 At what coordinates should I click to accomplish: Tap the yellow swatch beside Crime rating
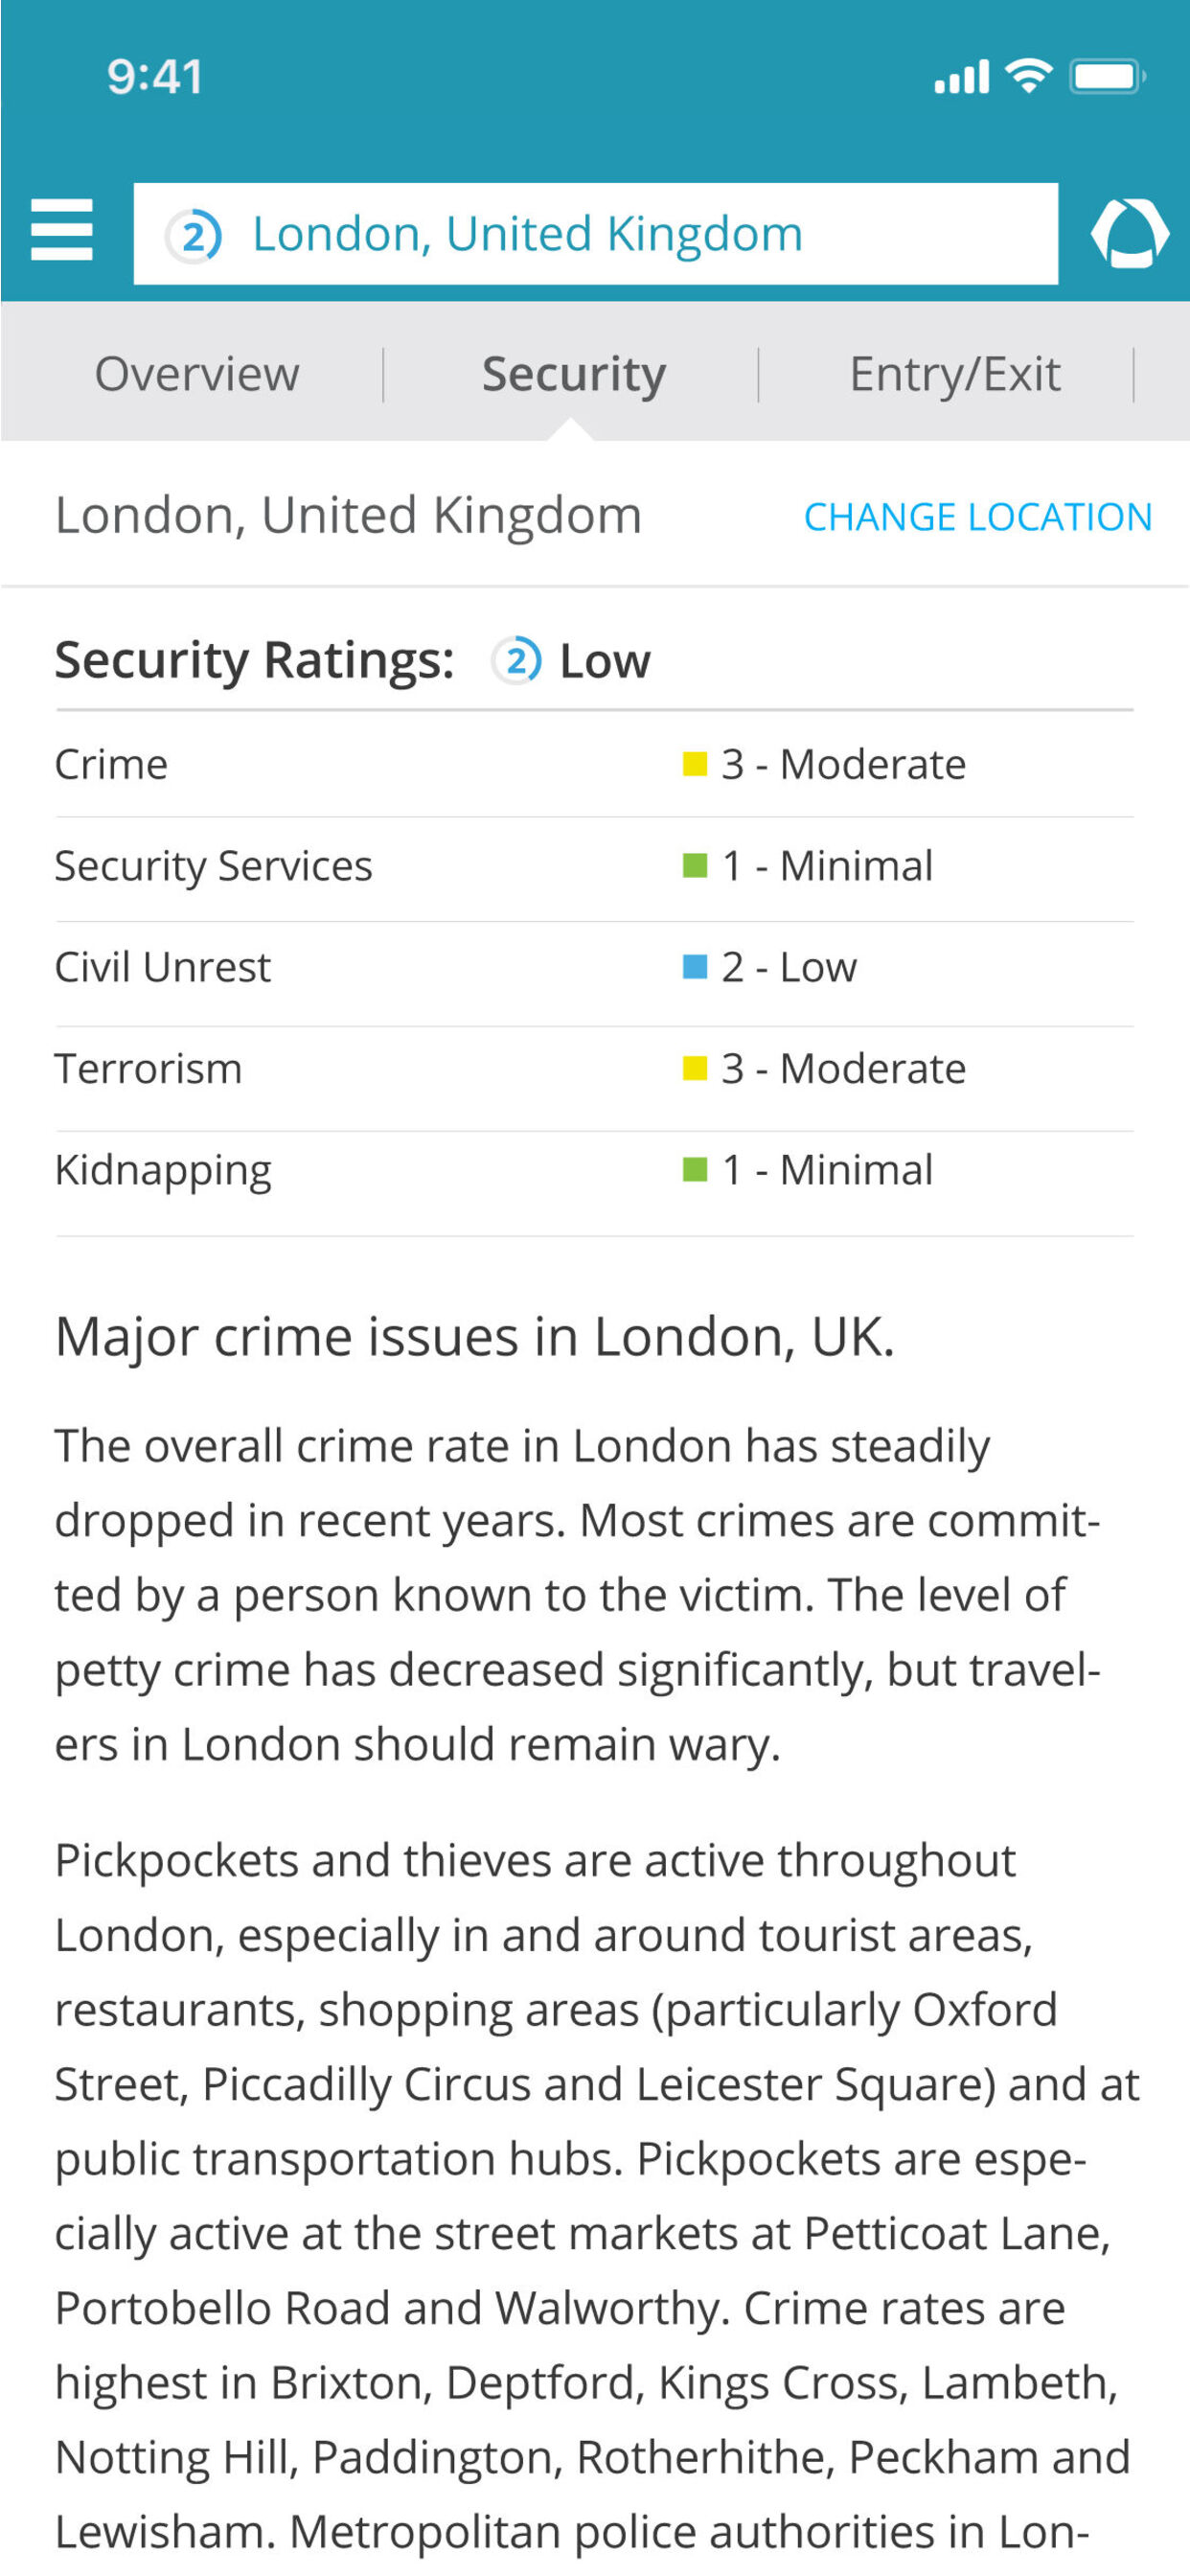[x=694, y=765]
